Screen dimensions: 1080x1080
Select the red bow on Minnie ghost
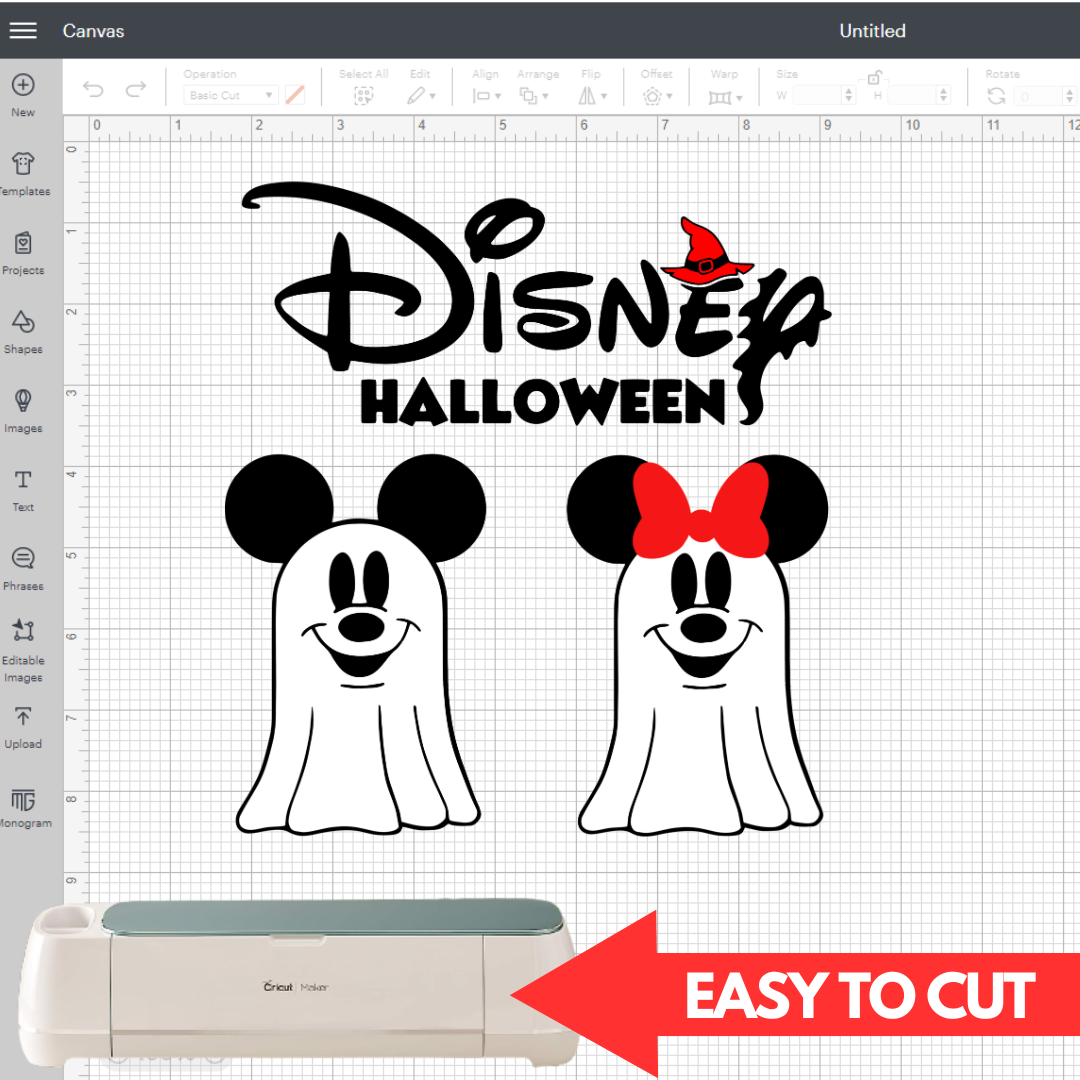[700, 511]
